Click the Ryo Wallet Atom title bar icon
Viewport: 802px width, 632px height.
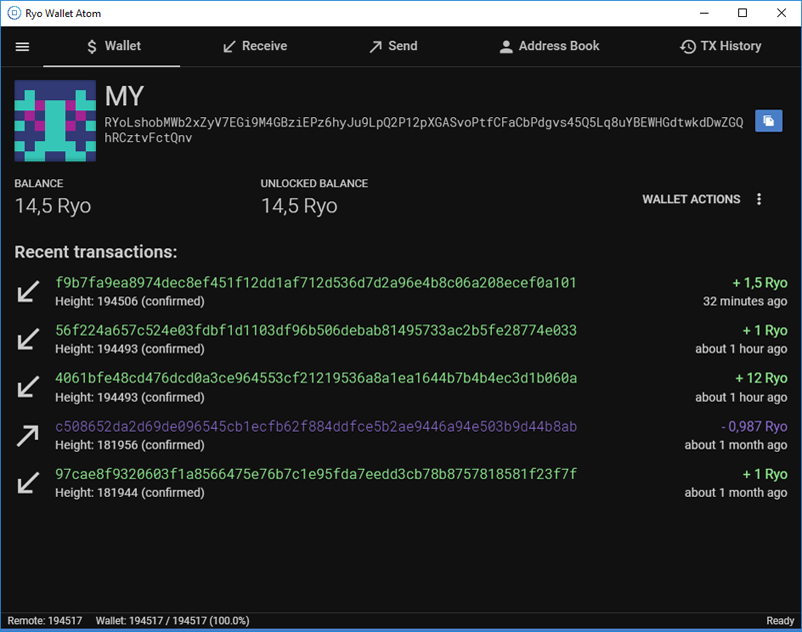(14, 13)
